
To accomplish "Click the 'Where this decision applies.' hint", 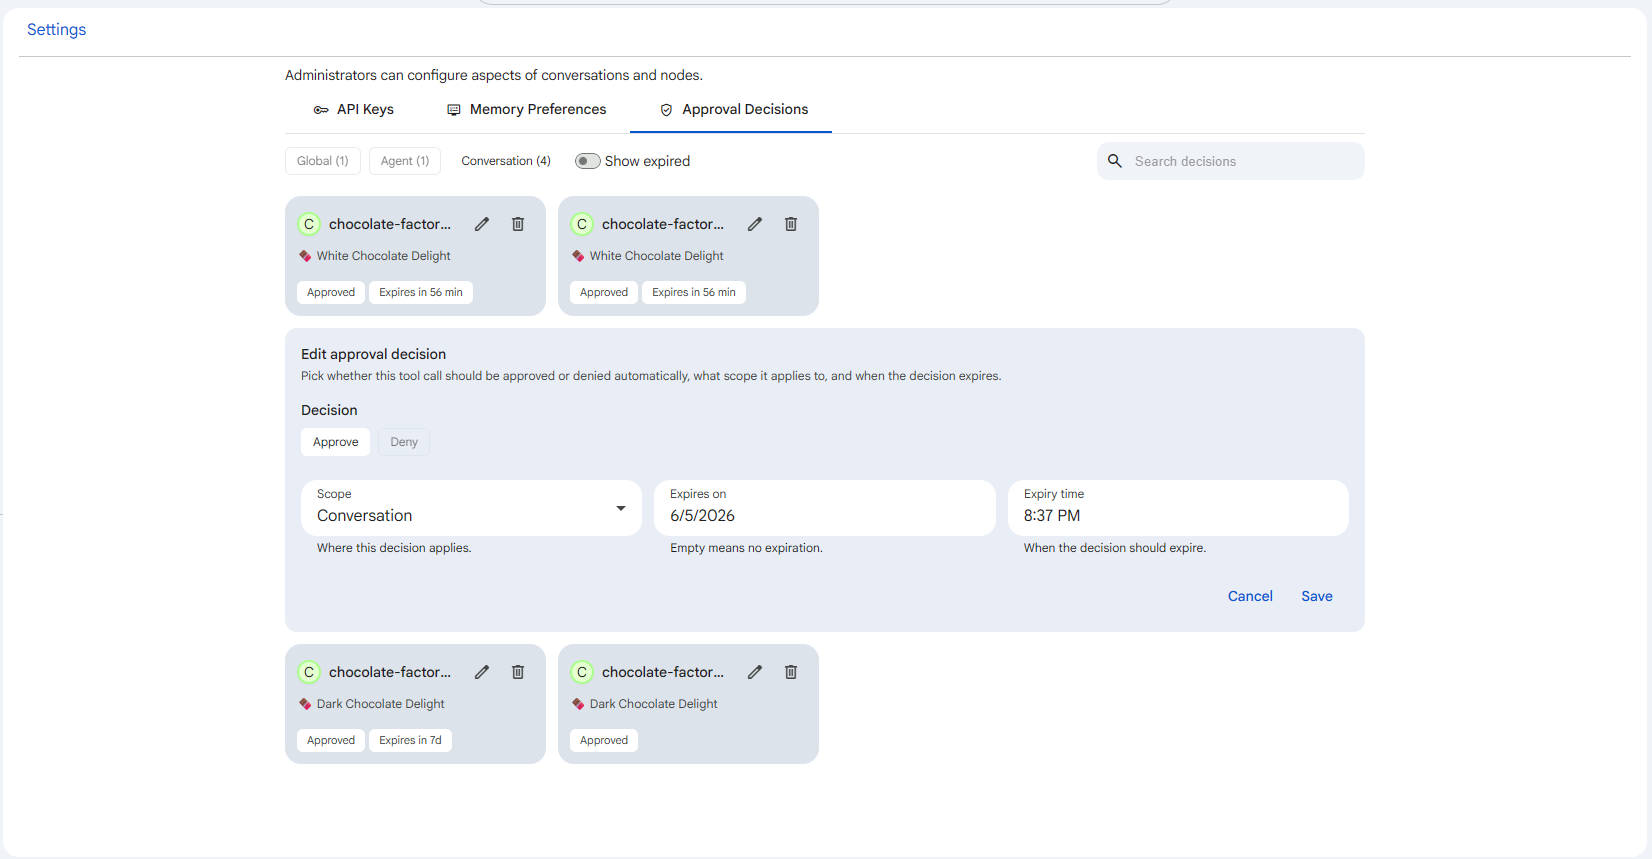I will point(394,548).
